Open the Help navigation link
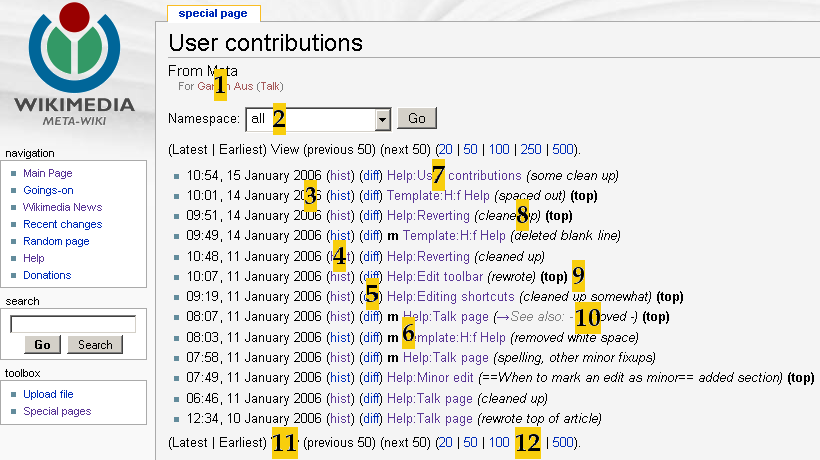Screen dimensions: 820x460 pyautogui.click(x=33, y=258)
